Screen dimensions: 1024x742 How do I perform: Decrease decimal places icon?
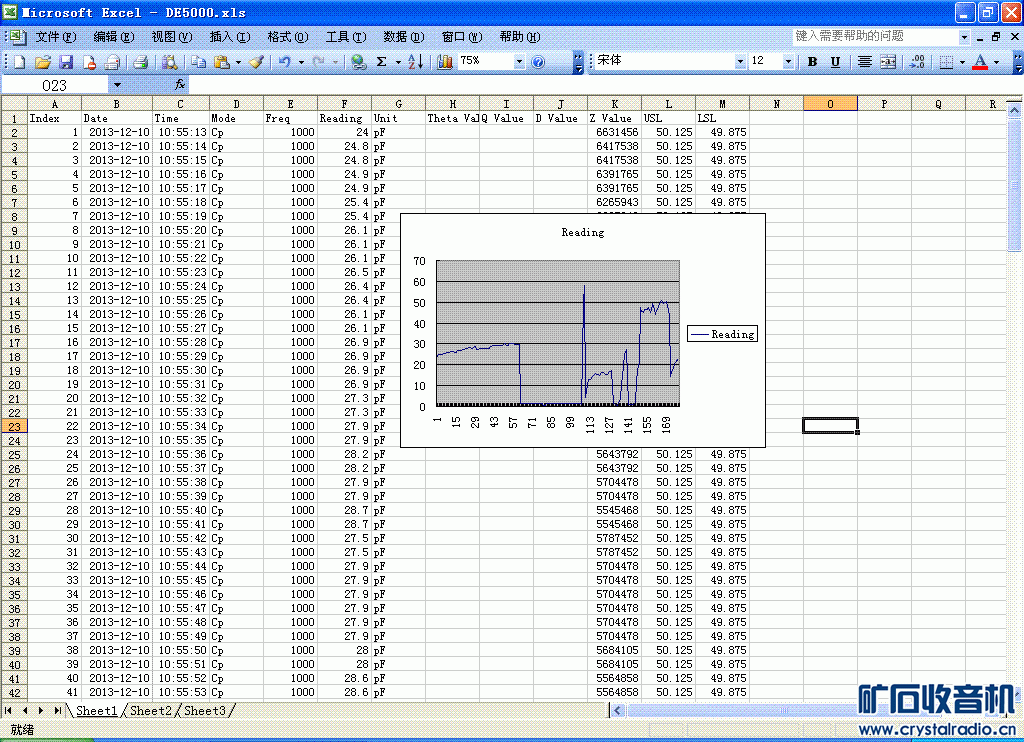click(917, 62)
